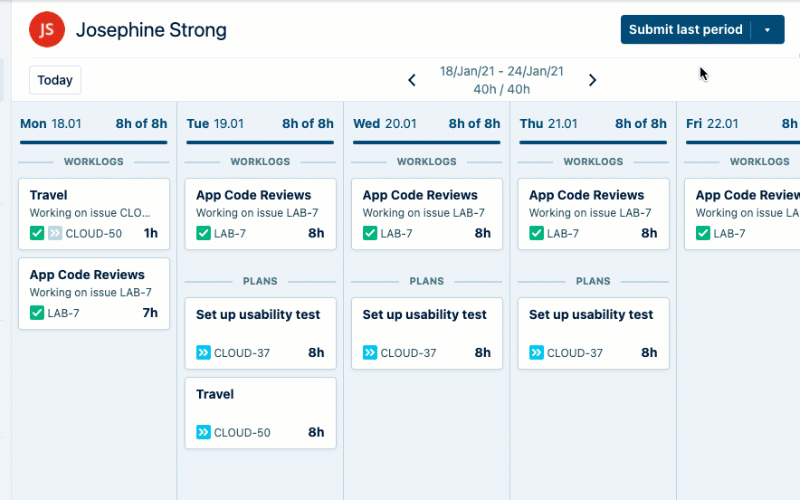Click the green checkmark on Tuesday's LAB-7 worklog

click(203, 233)
